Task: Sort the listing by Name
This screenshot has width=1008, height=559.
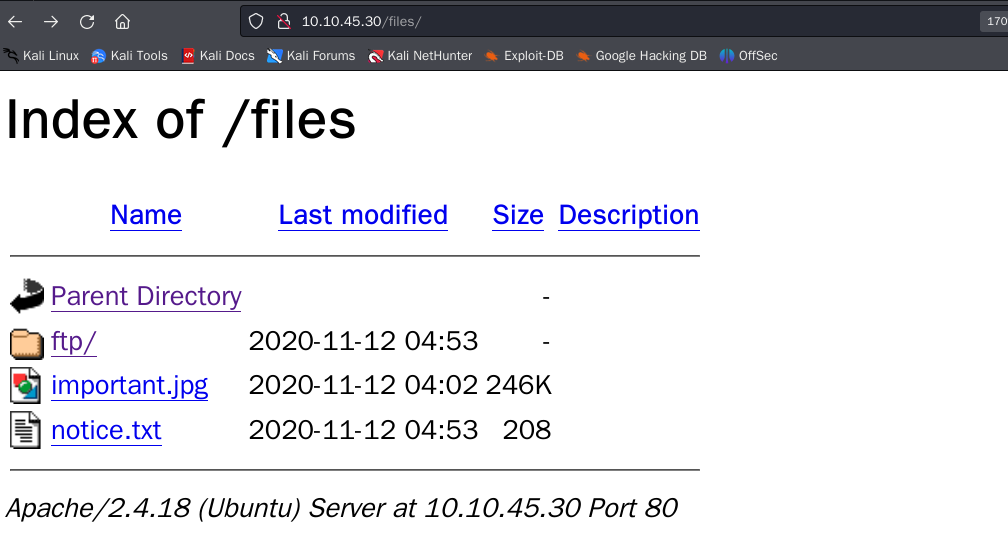Action: (146, 215)
